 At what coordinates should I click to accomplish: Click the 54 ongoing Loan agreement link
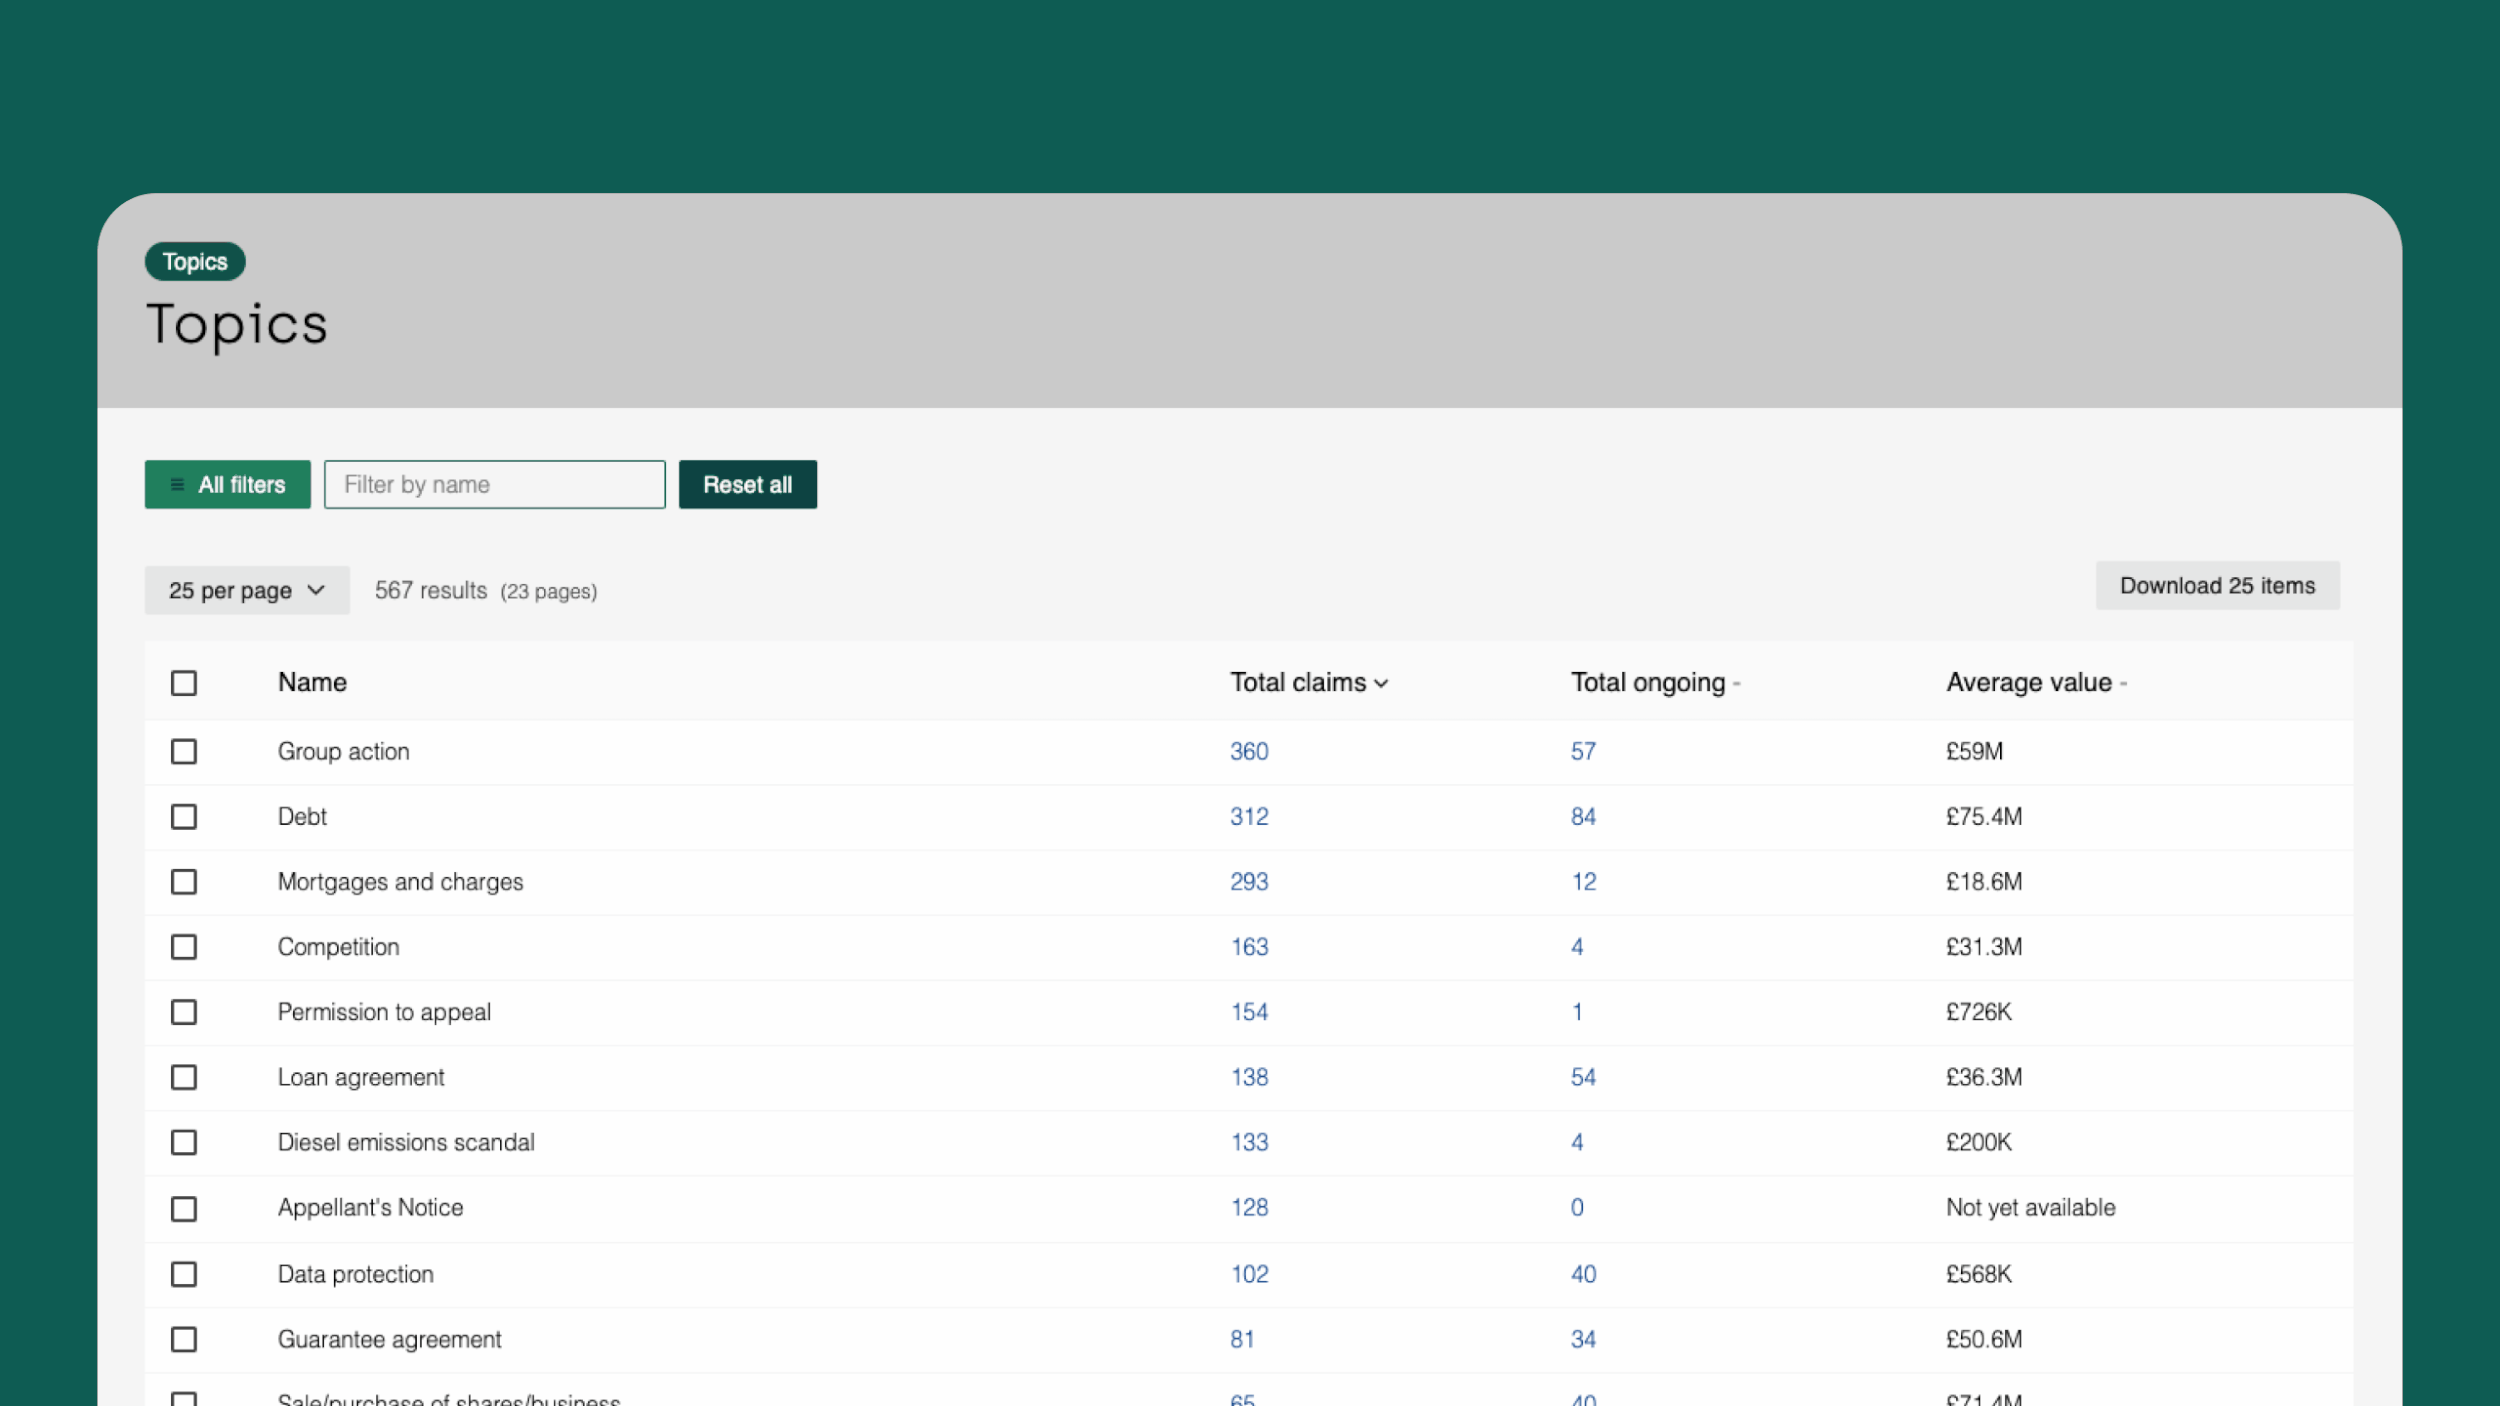(x=1583, y=1077)
